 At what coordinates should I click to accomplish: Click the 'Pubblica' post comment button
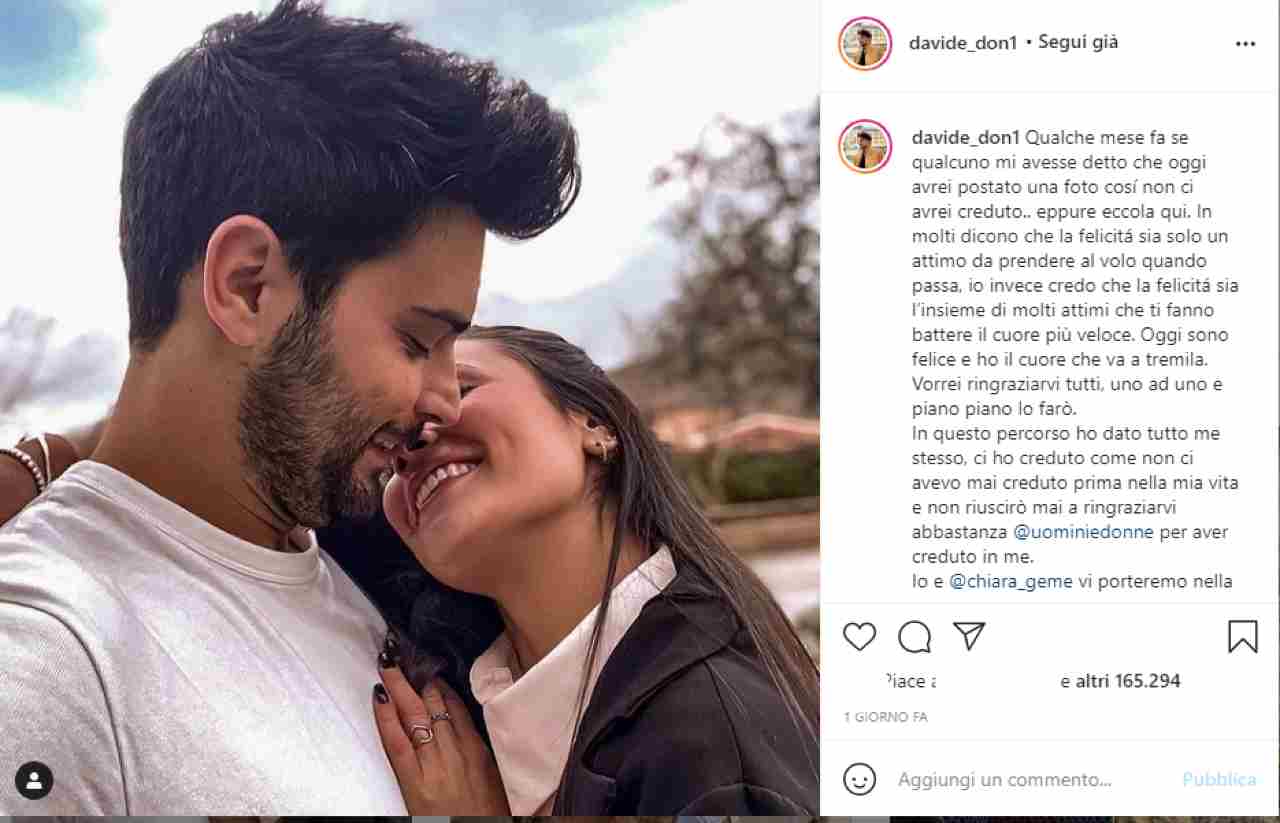tap(1219, 779)
